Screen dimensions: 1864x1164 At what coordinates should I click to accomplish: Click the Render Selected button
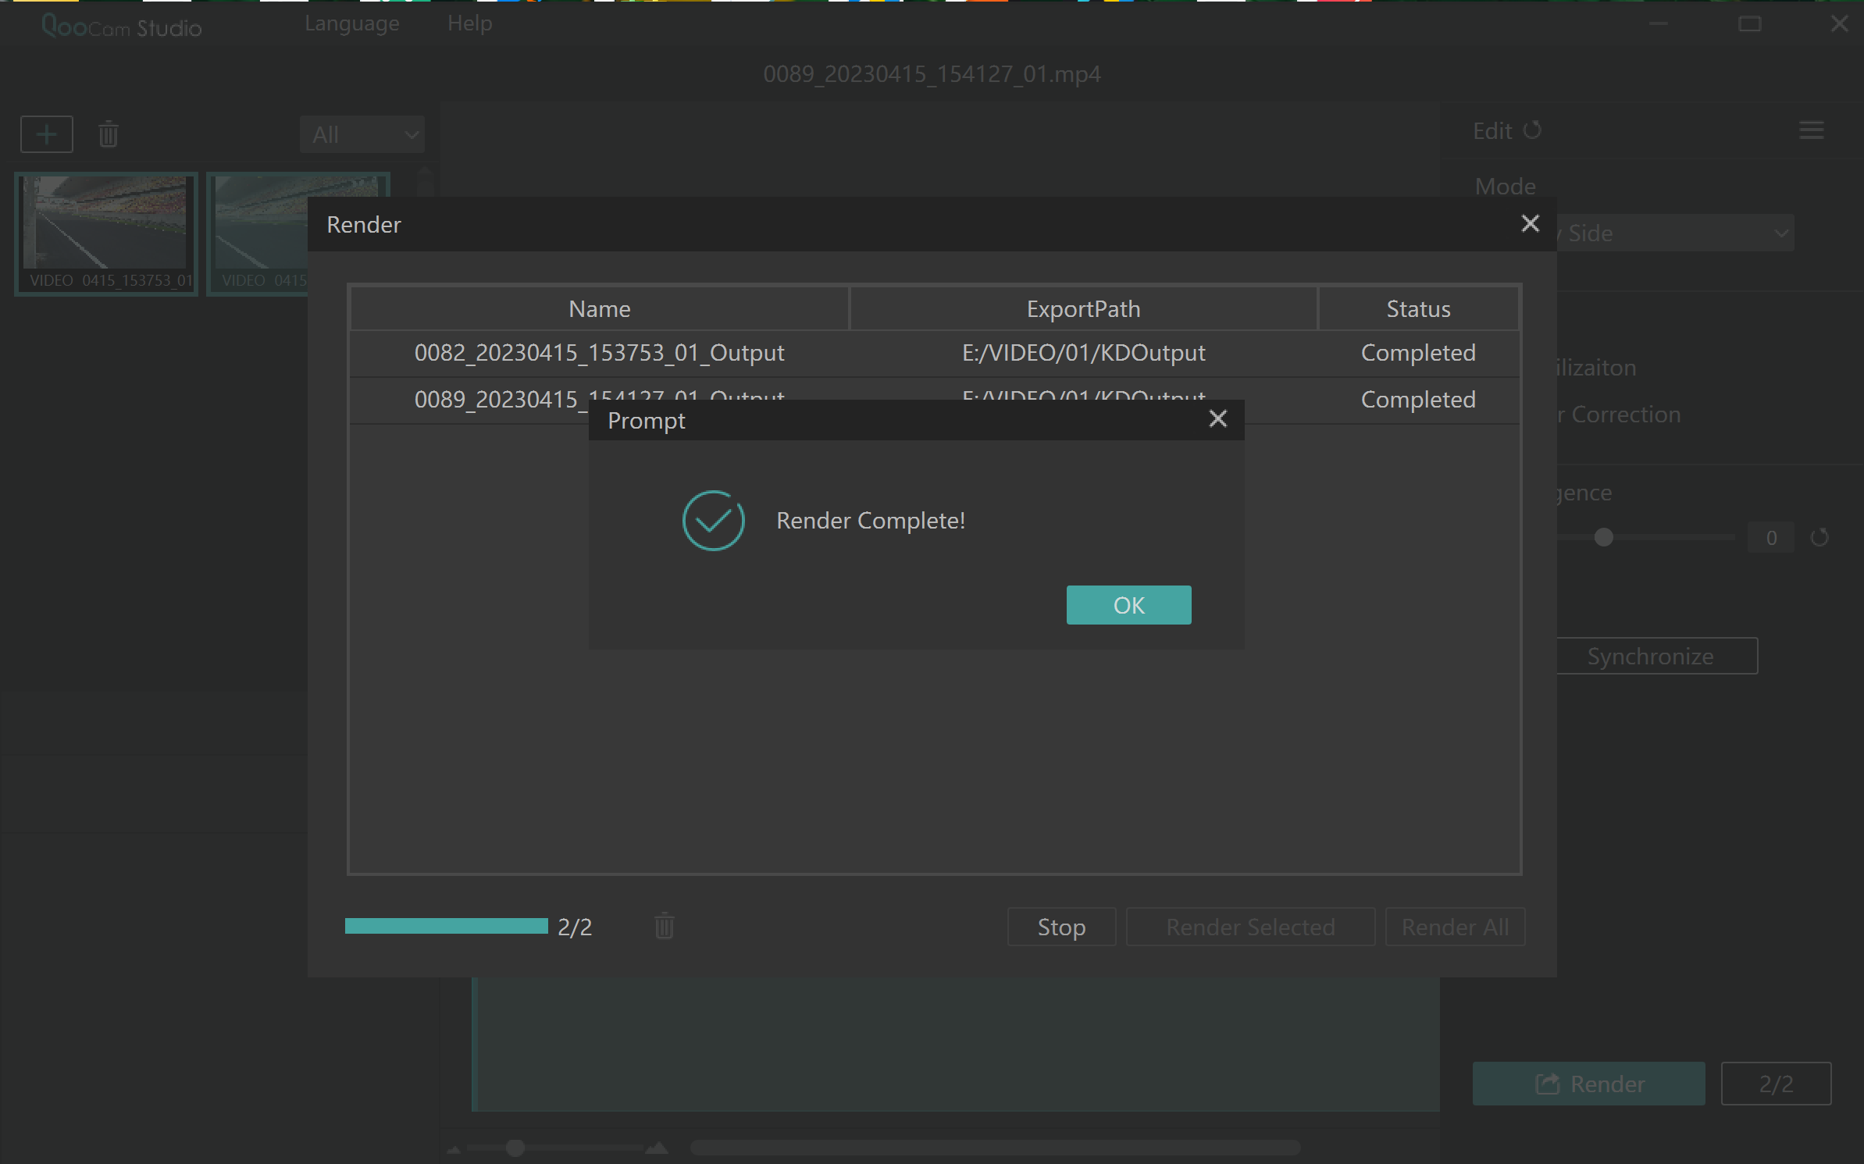click(x=1249, y=927)
